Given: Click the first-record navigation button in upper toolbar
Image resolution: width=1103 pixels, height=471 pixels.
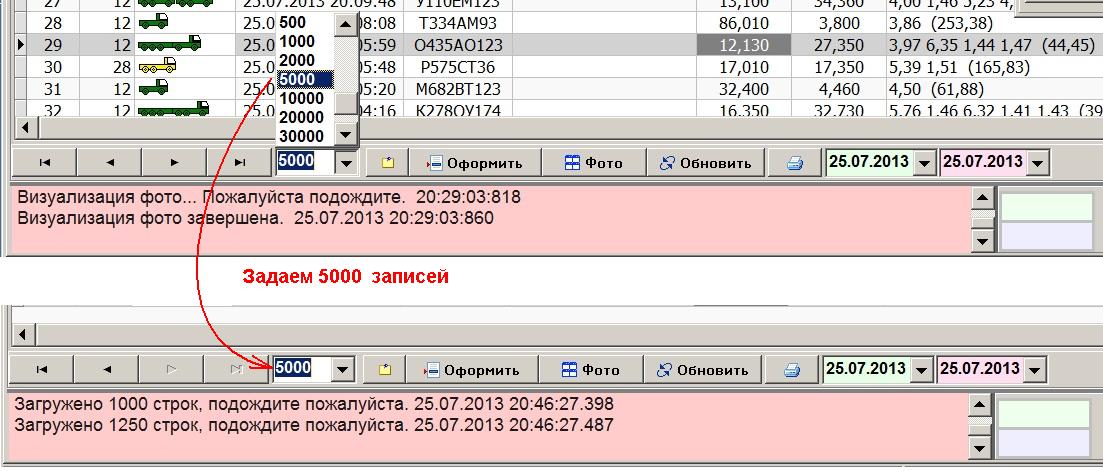Looking at the screenshot, I should click(45, 163).
